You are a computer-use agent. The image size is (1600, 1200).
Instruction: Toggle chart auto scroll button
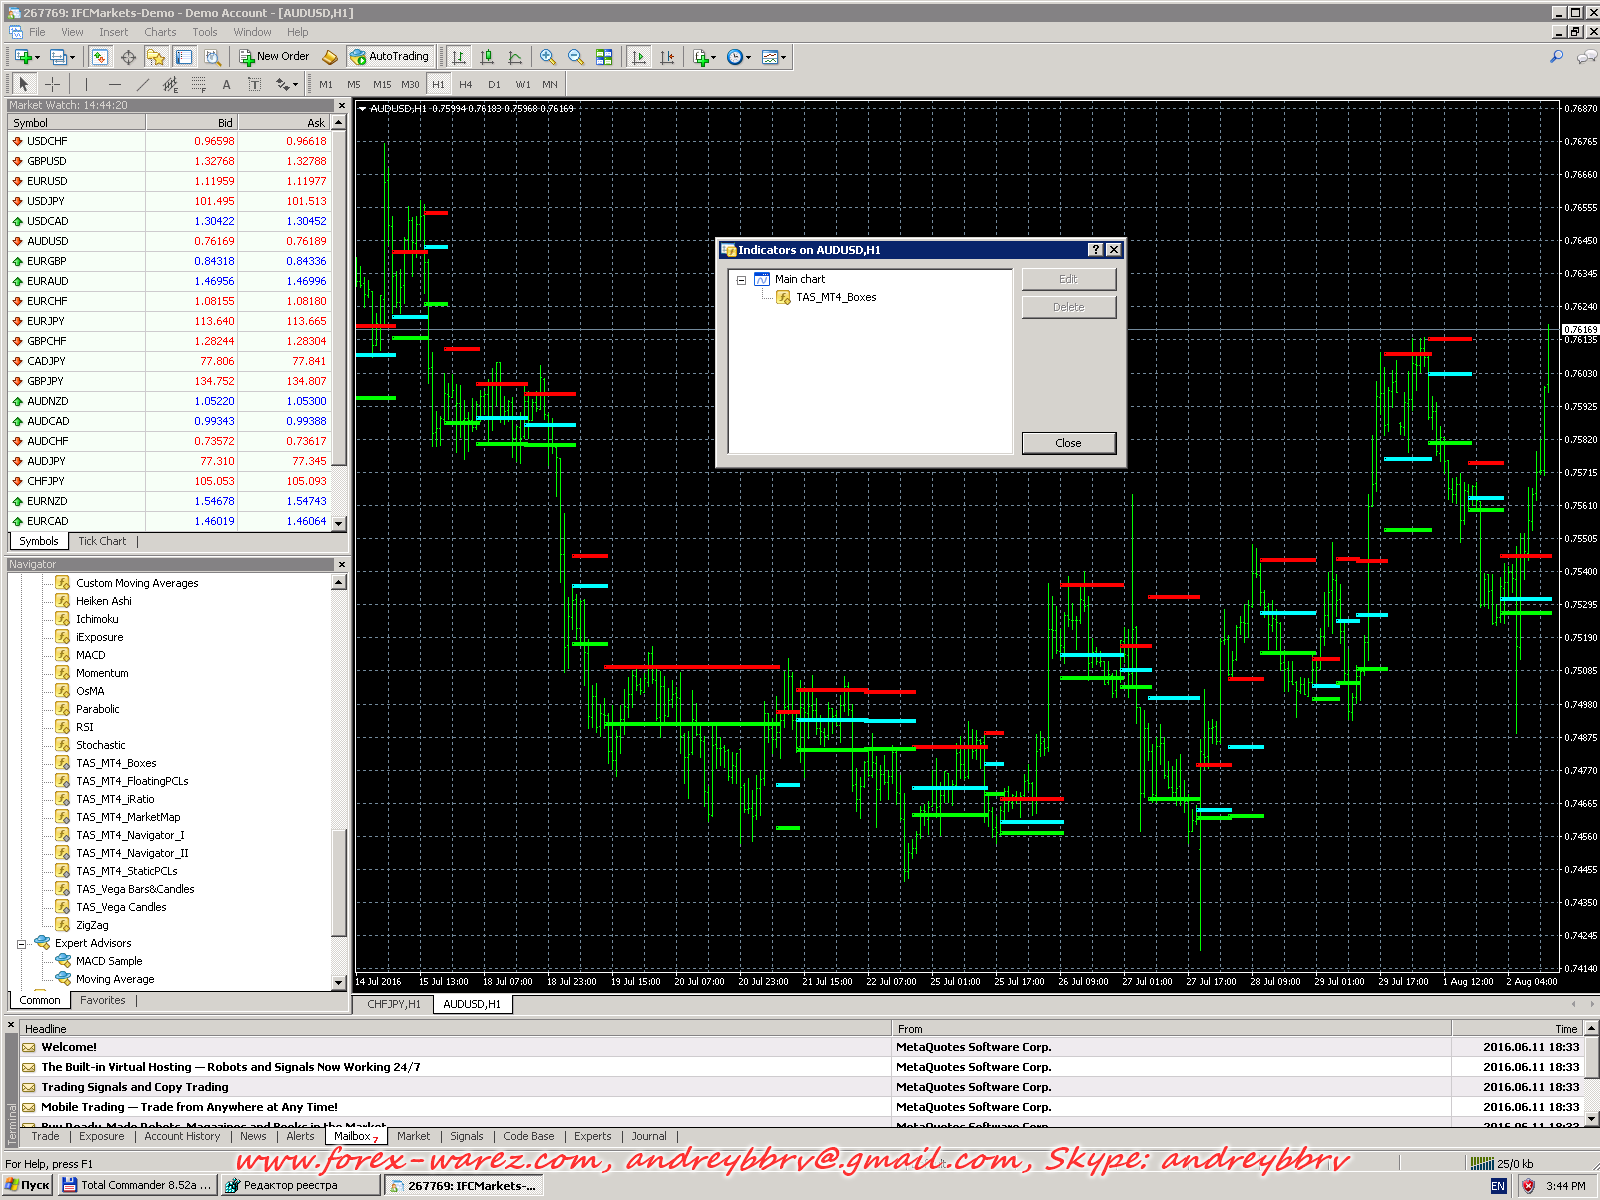coord(639,57)
